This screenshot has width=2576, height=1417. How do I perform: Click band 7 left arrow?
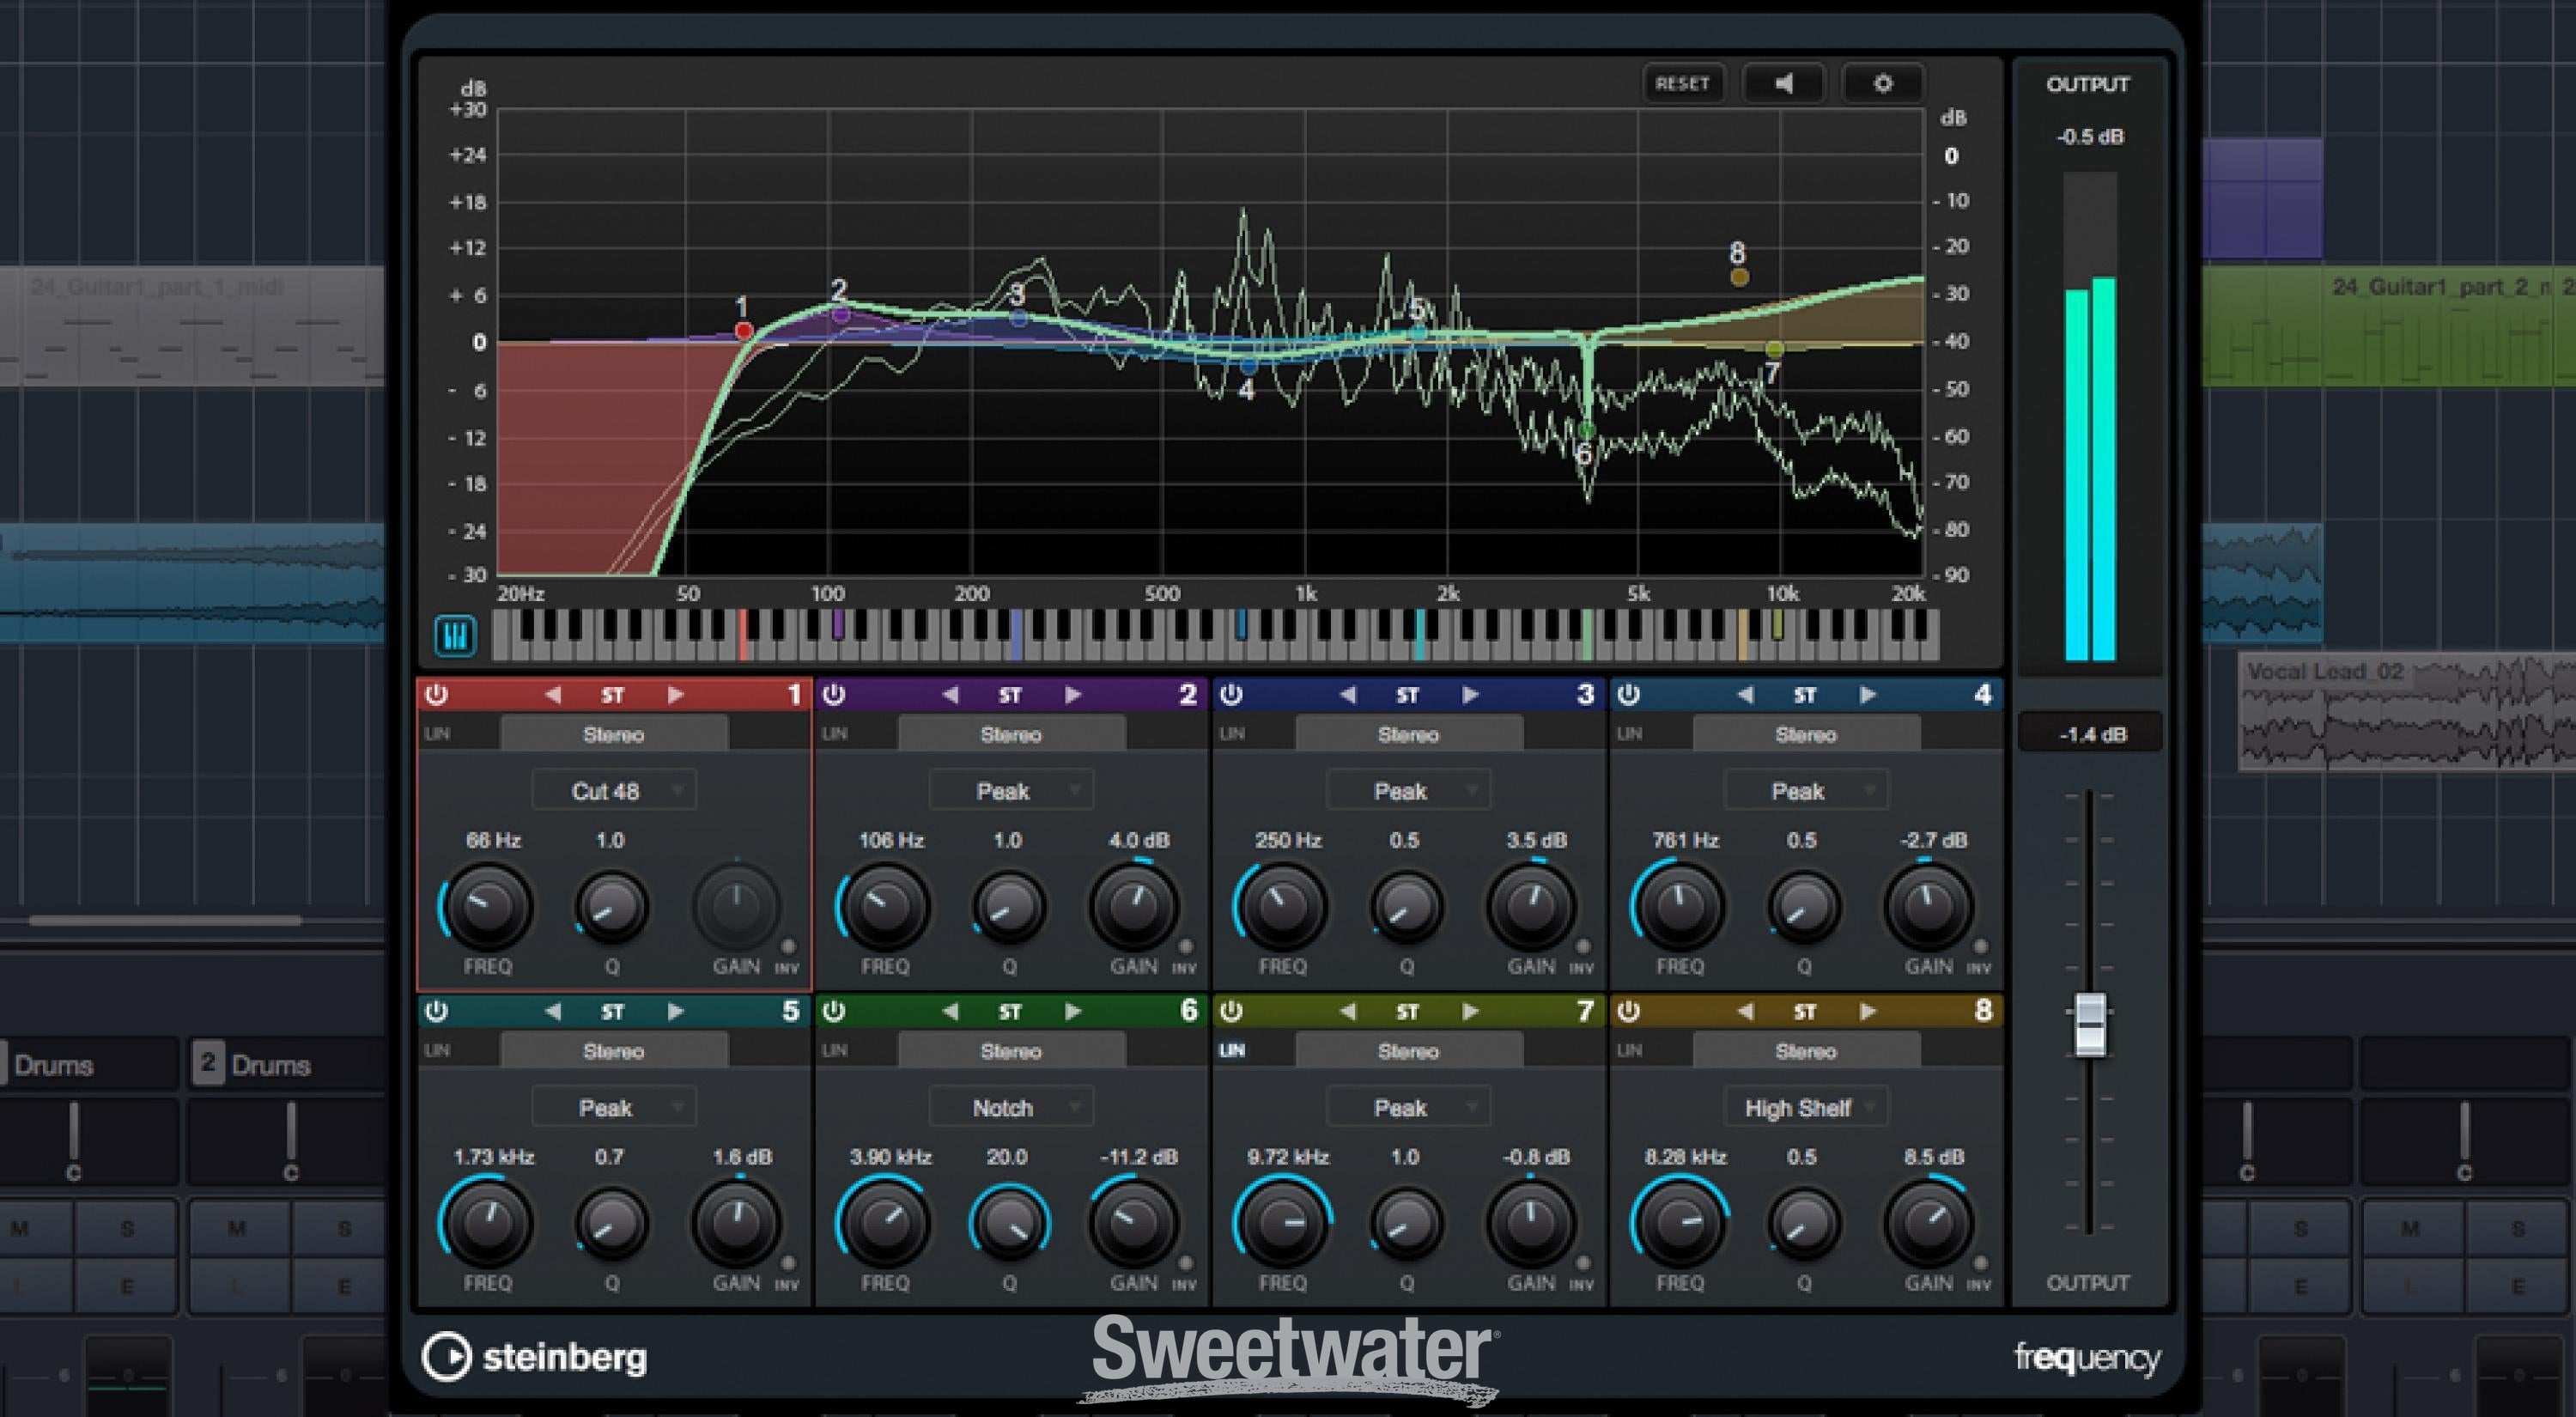pos(1347,1011)
